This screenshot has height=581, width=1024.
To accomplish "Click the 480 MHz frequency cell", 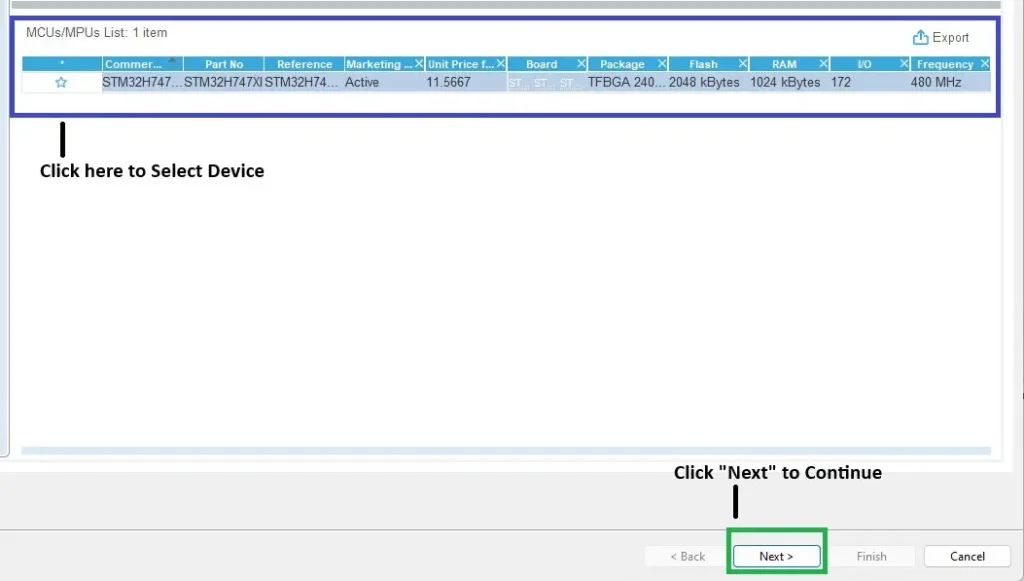I will (936, 83).
